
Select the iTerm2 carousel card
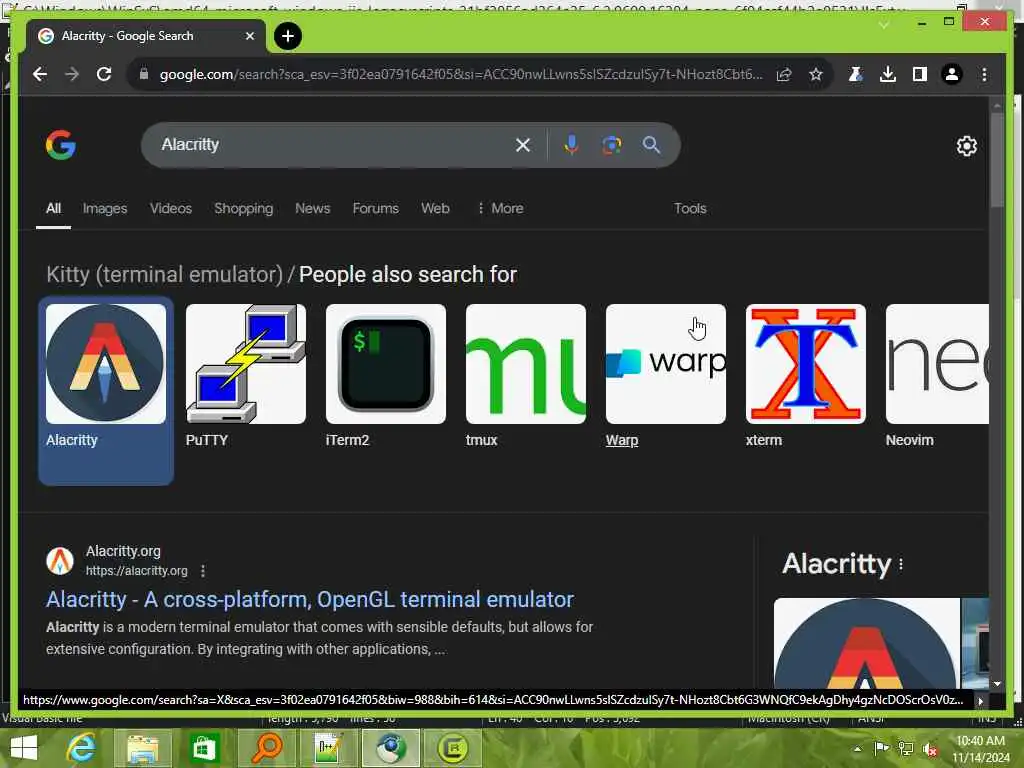385,376
